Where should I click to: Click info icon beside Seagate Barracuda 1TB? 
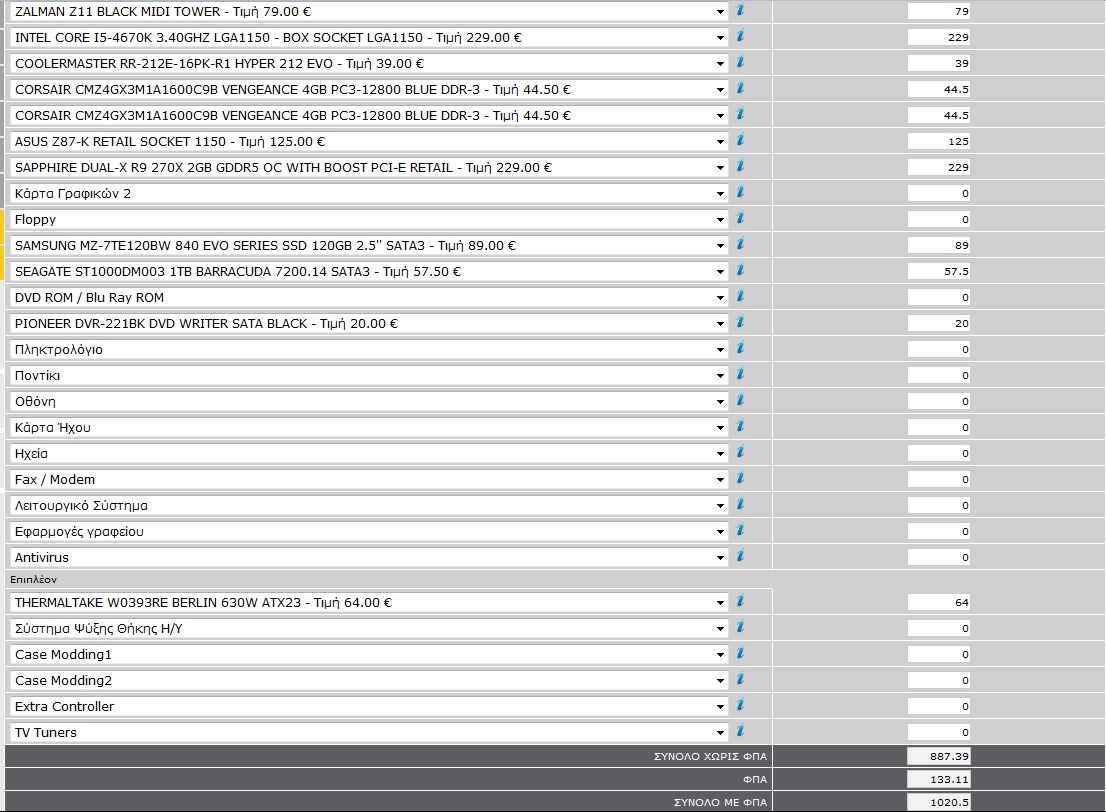pyautogui.click(x=740, y=270)
